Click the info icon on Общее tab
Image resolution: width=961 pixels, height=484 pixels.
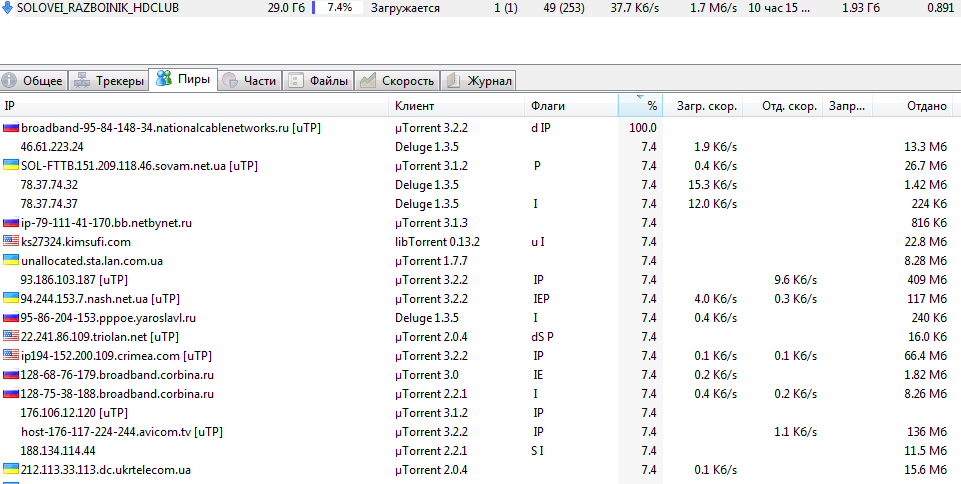click(9, 80)
